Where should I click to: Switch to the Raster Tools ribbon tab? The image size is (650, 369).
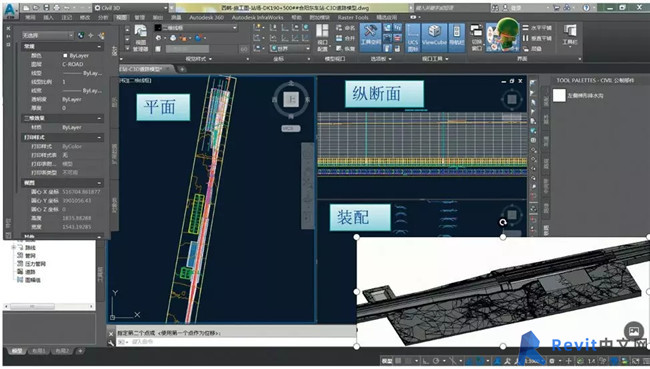[353, 17]
